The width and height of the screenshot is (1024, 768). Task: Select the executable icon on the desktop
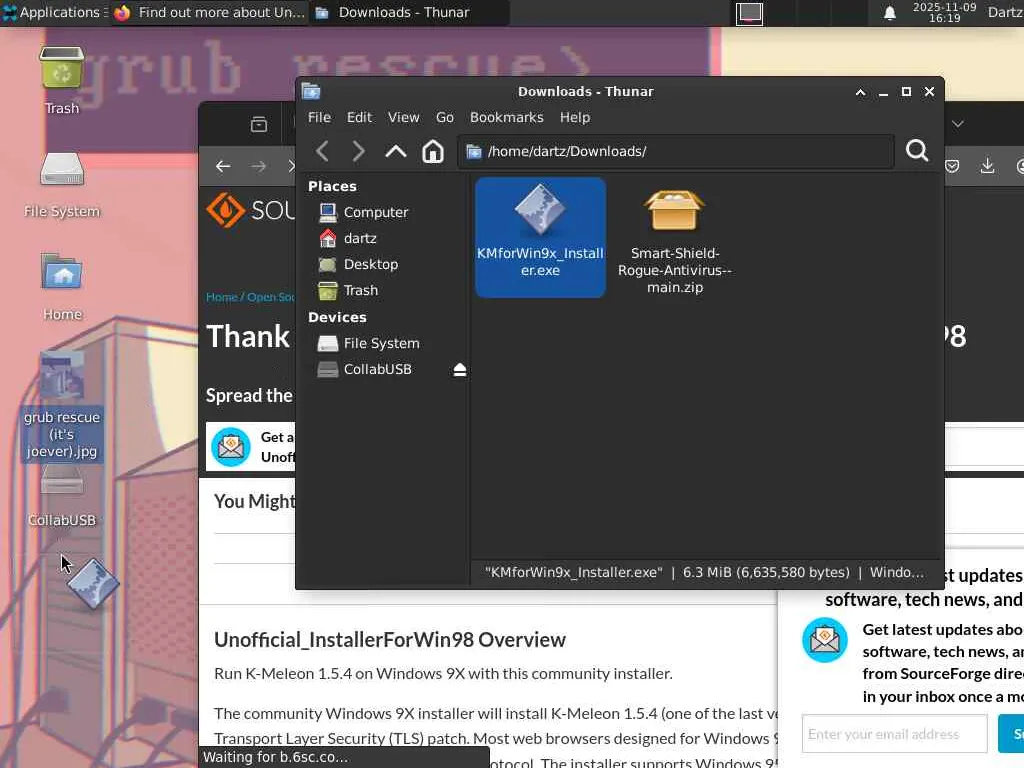pos(93,583)
